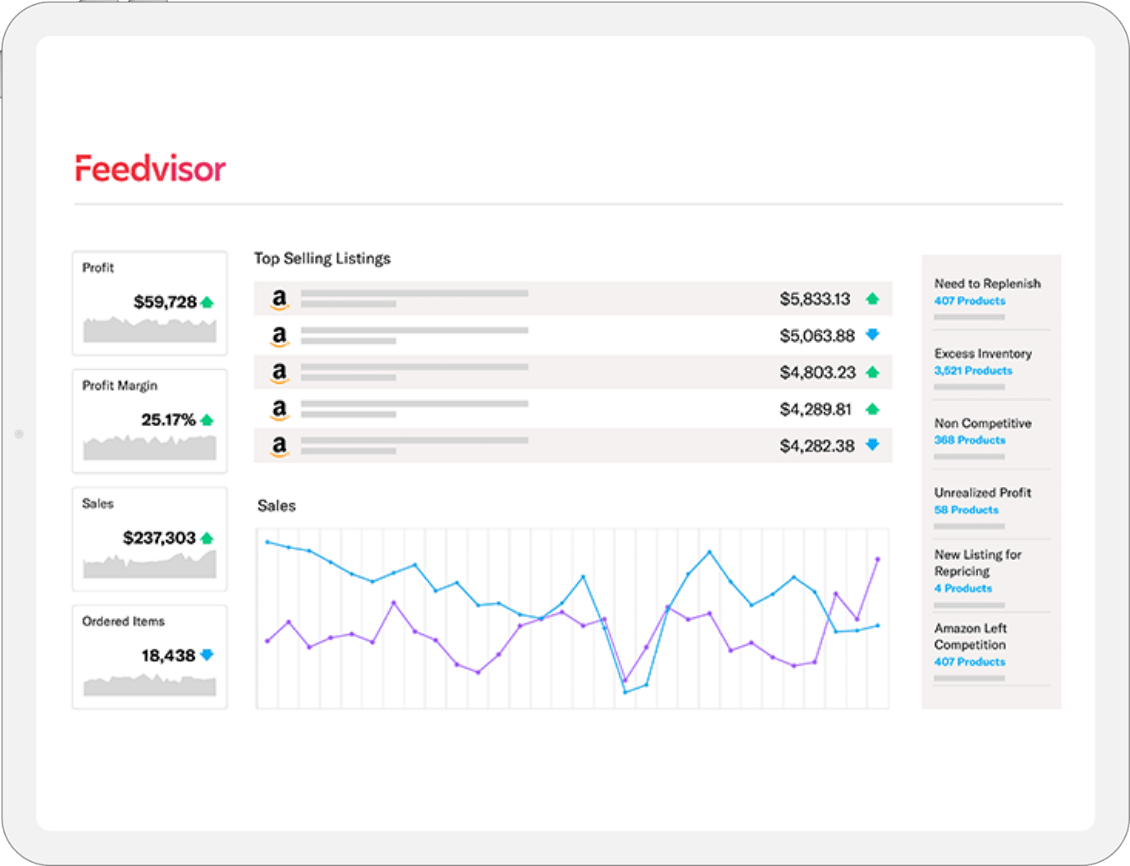The height and width of the screenshot is (866, 1130).
Task: Open the listing marked by the fourth Amazon icon
Action: coord(279,409)
